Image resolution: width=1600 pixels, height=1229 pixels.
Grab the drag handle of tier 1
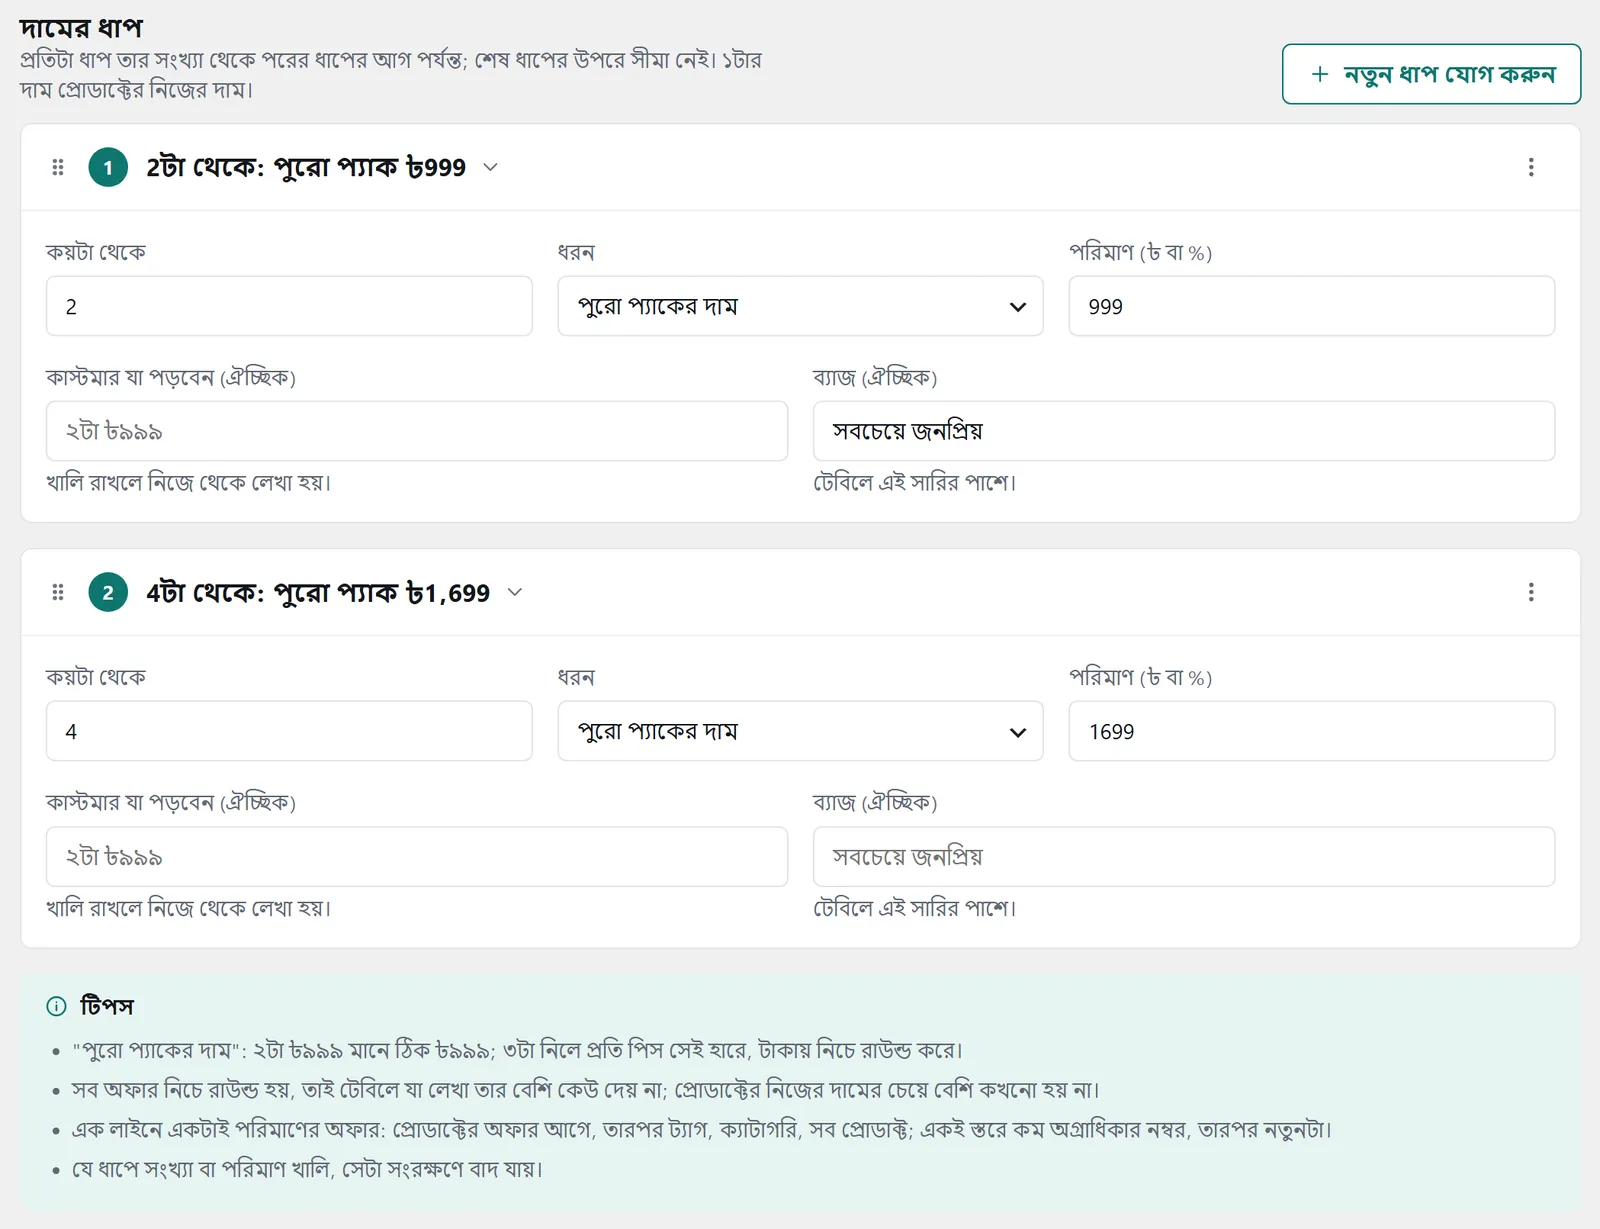tap(58, 167)
